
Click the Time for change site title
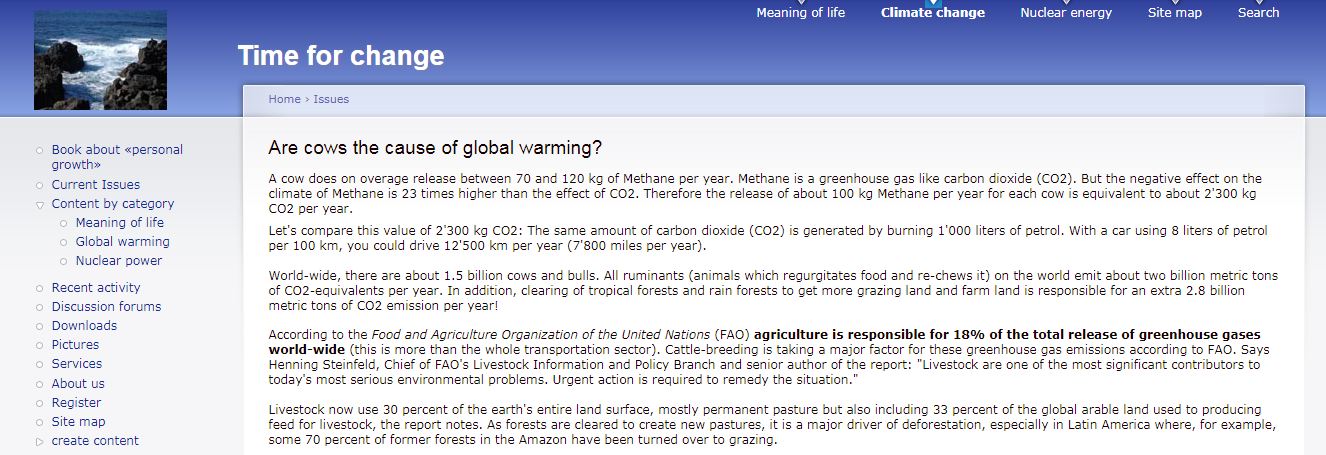341,56
